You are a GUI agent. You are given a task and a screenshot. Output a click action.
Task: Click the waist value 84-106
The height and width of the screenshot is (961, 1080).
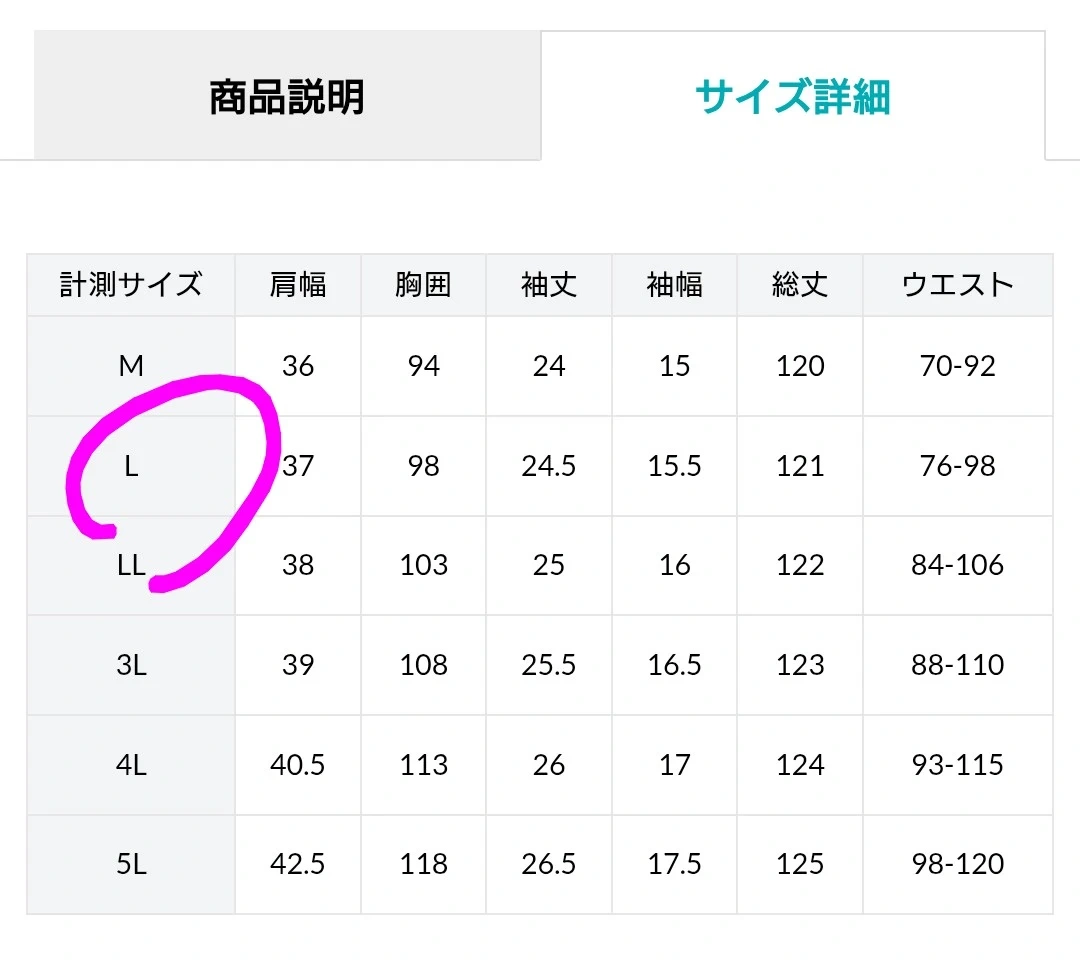click(x=957, y=566)
